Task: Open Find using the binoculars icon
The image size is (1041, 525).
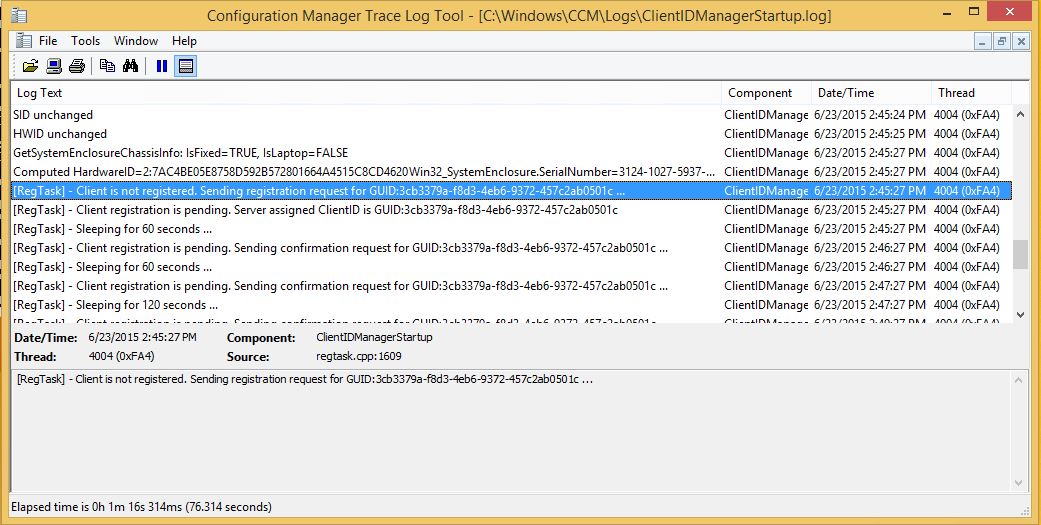Action: point(130,66)
